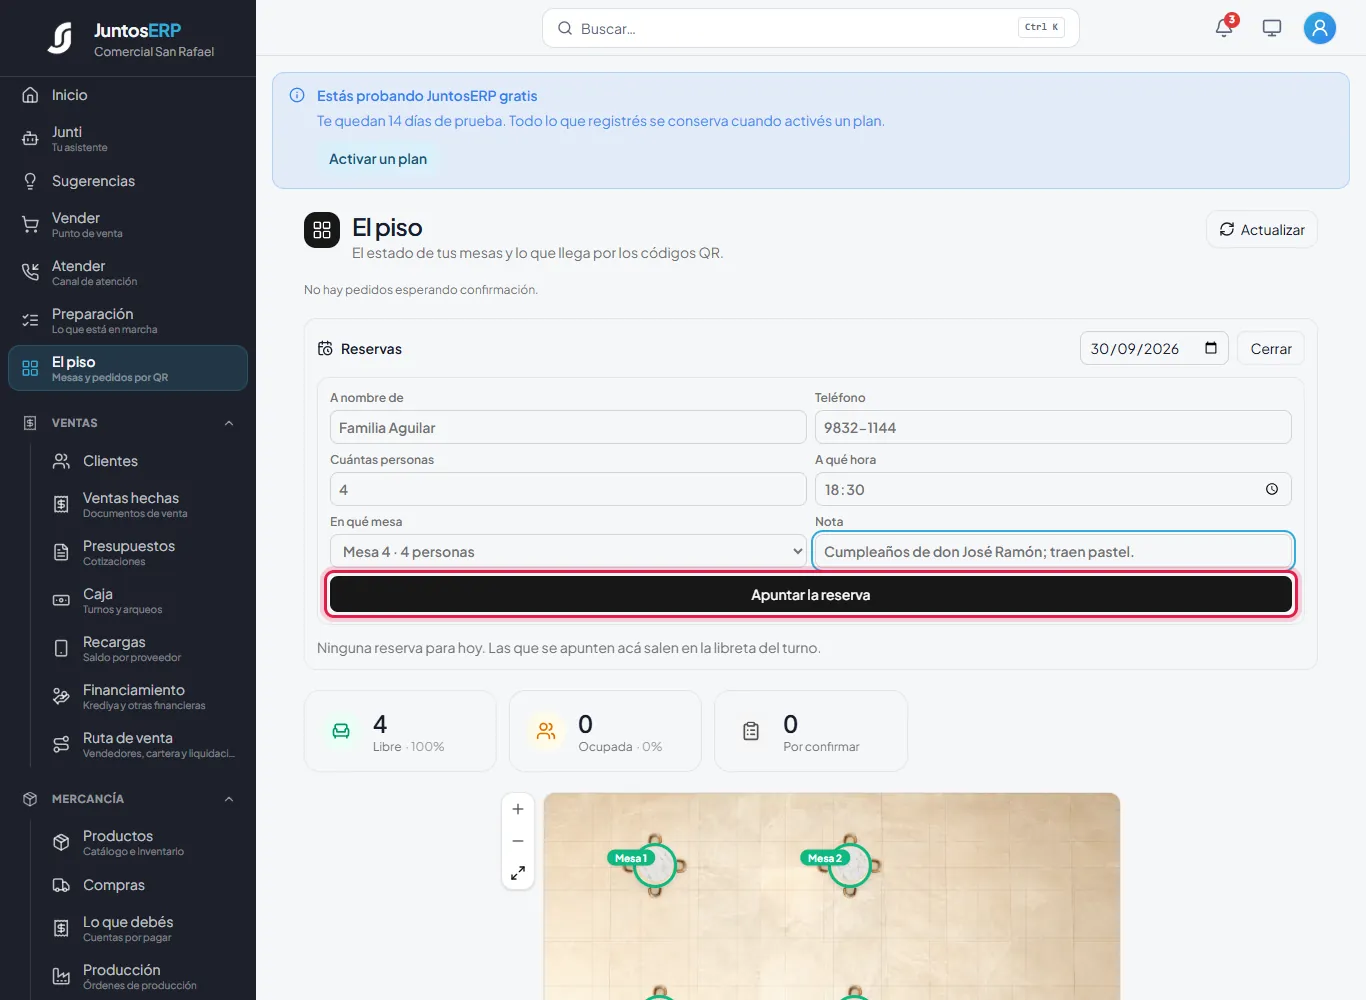Focus the Buscar search field
Image resolution: width=1366 pixels, height=1000 pixels.
(811, 28)
